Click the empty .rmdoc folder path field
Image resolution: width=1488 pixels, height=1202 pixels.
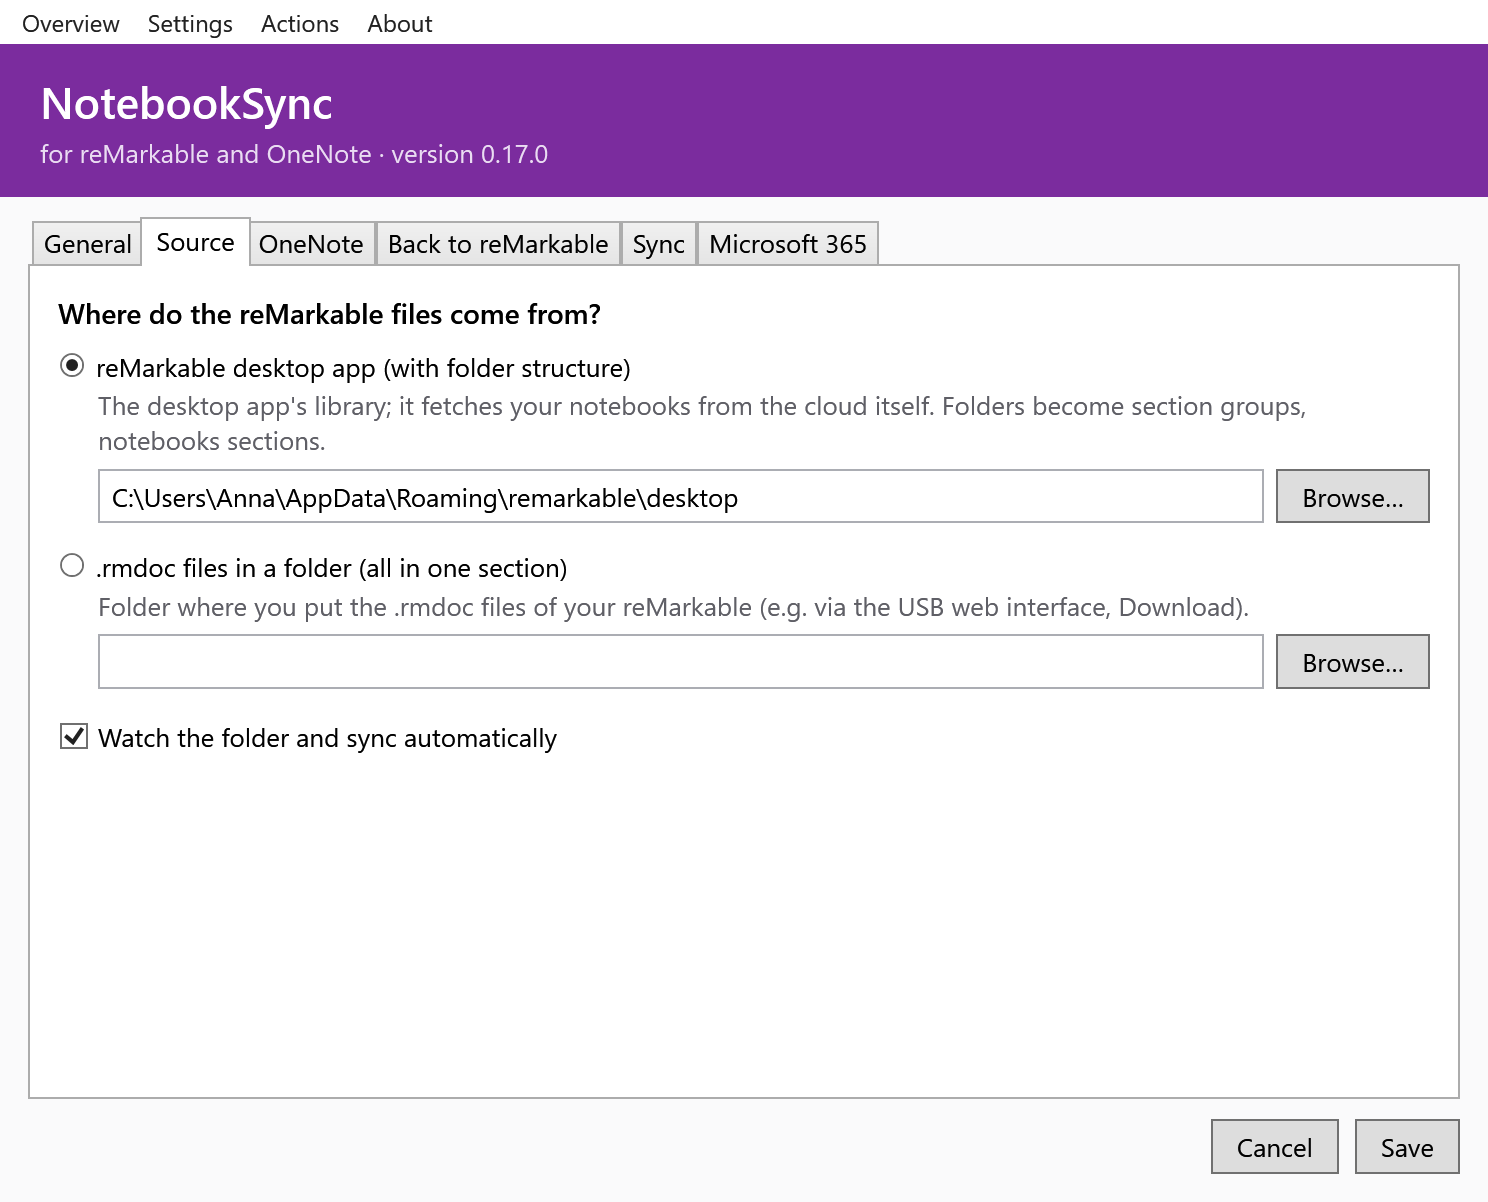[681, 661]
